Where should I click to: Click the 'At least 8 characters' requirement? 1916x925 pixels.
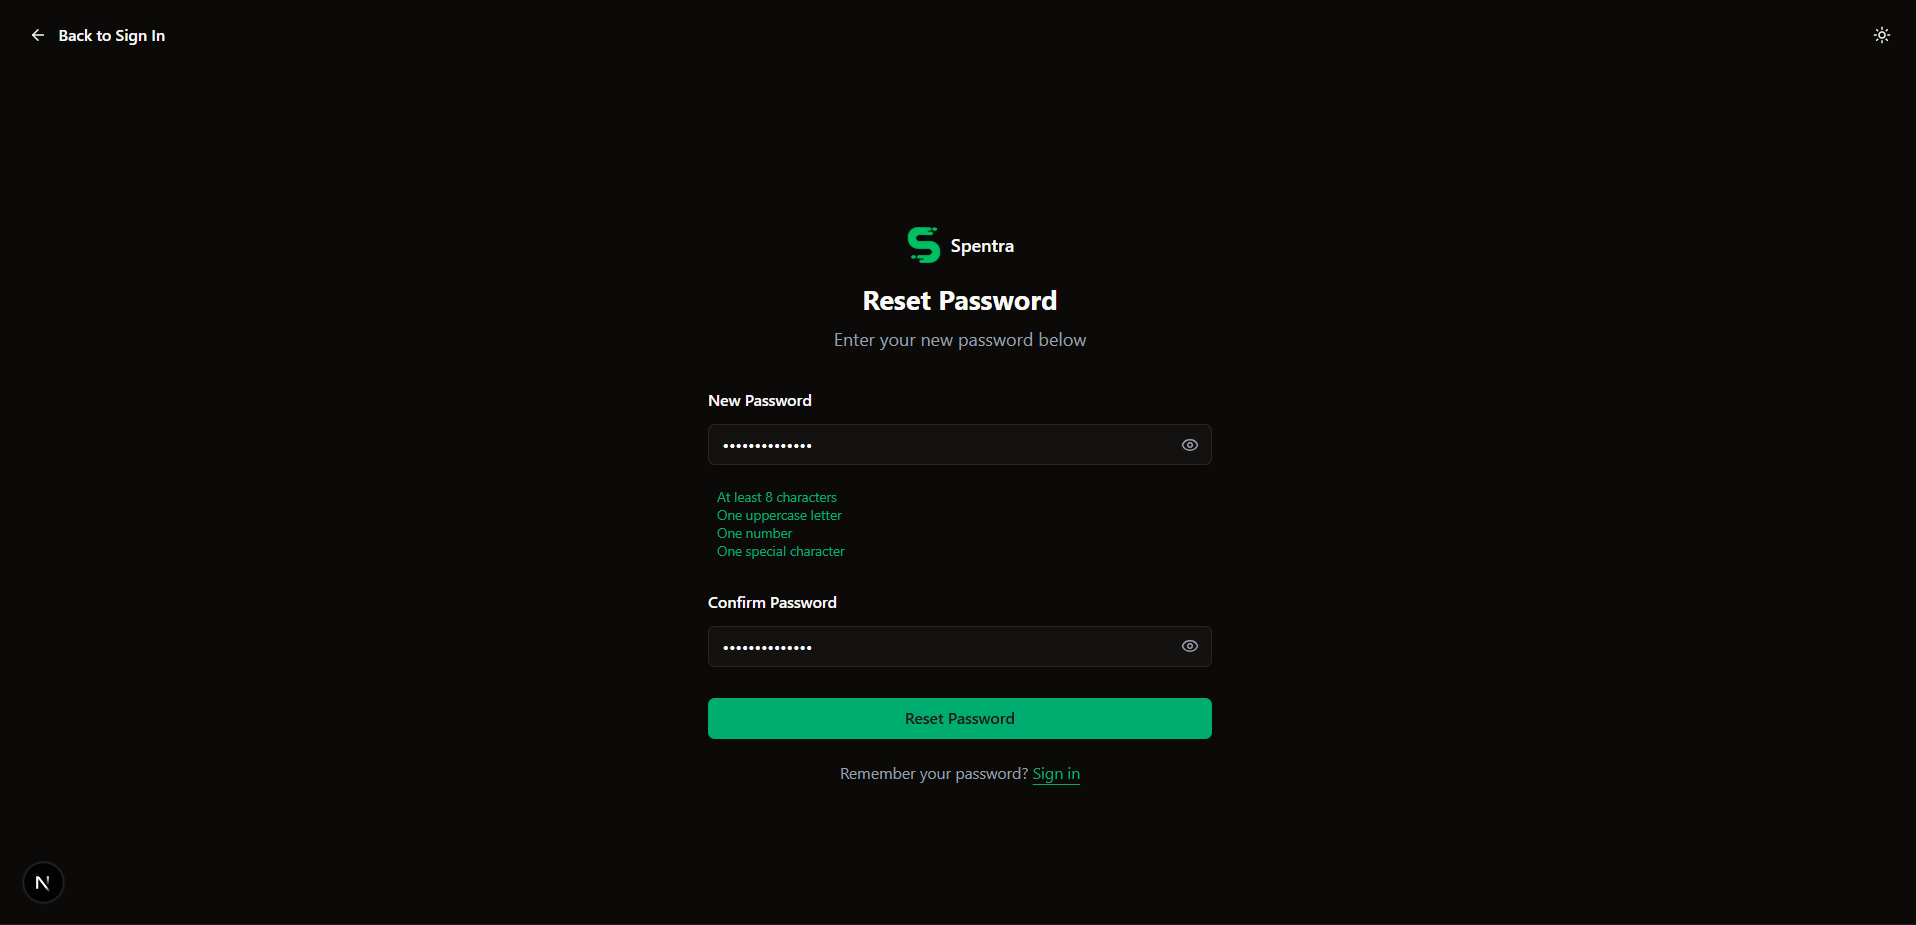click(777, 497)
